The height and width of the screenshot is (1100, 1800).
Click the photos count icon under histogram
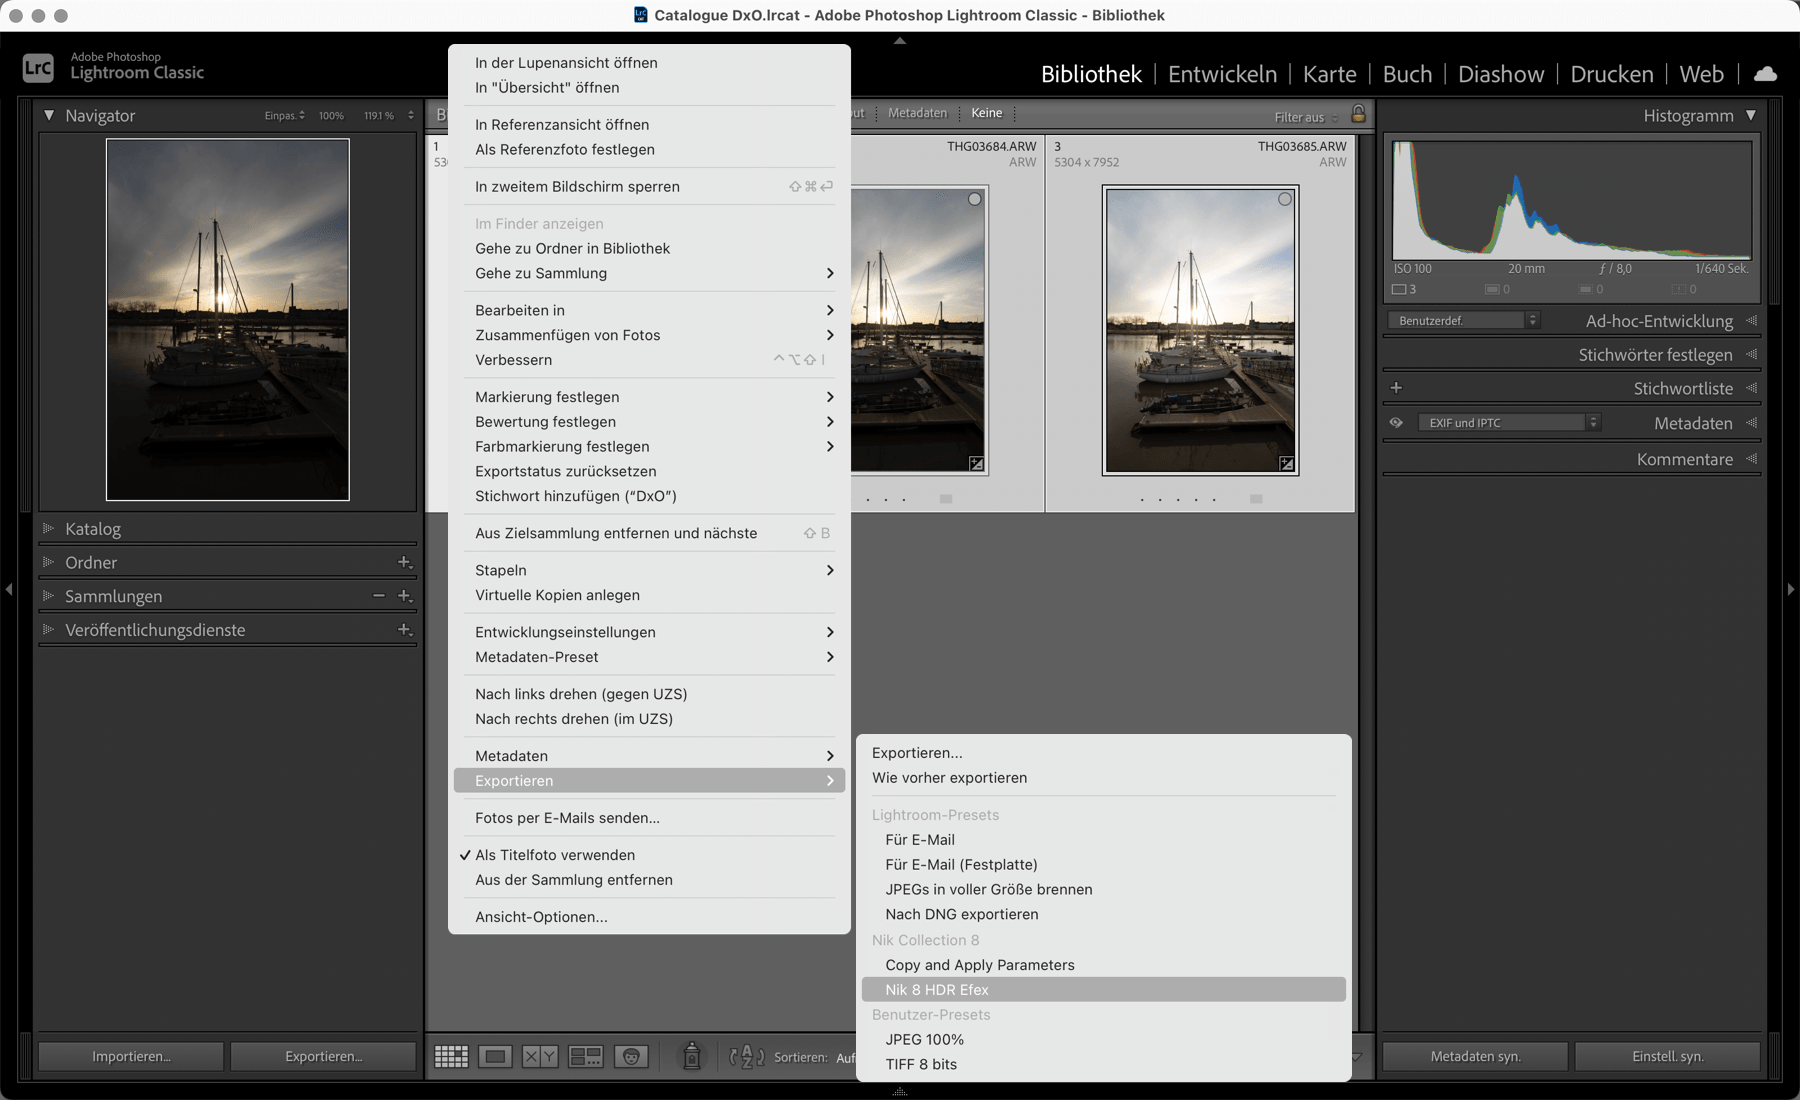coord(1399,290)
